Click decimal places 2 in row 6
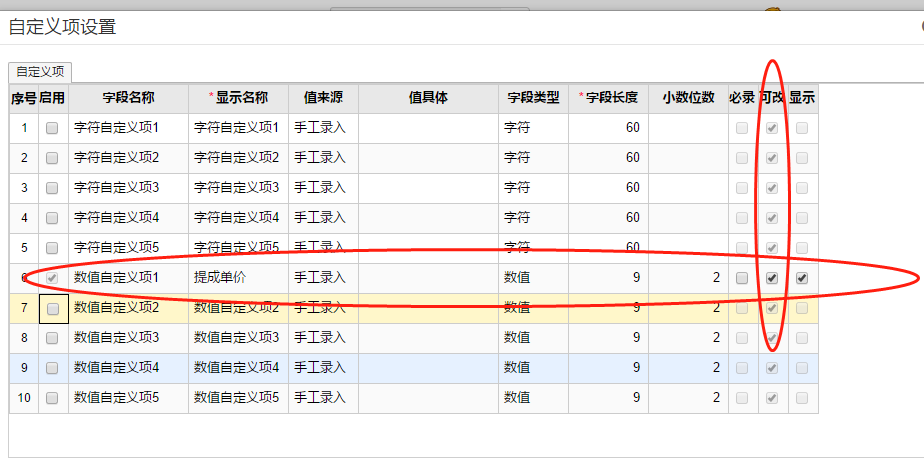 pos(688,278)
